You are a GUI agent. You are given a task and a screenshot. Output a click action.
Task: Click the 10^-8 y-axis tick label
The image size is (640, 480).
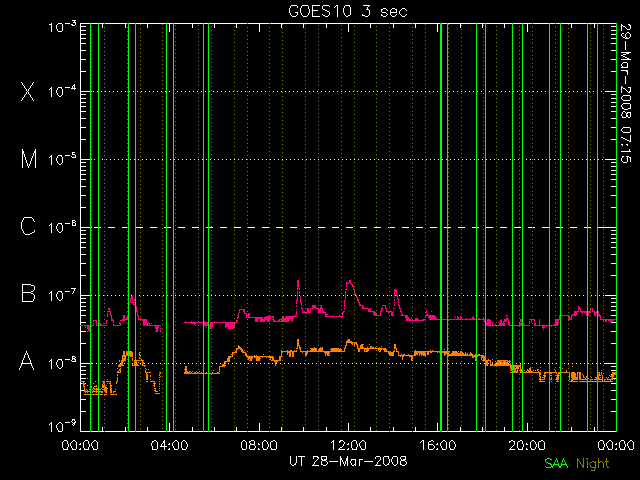click(x=62, y=363)
